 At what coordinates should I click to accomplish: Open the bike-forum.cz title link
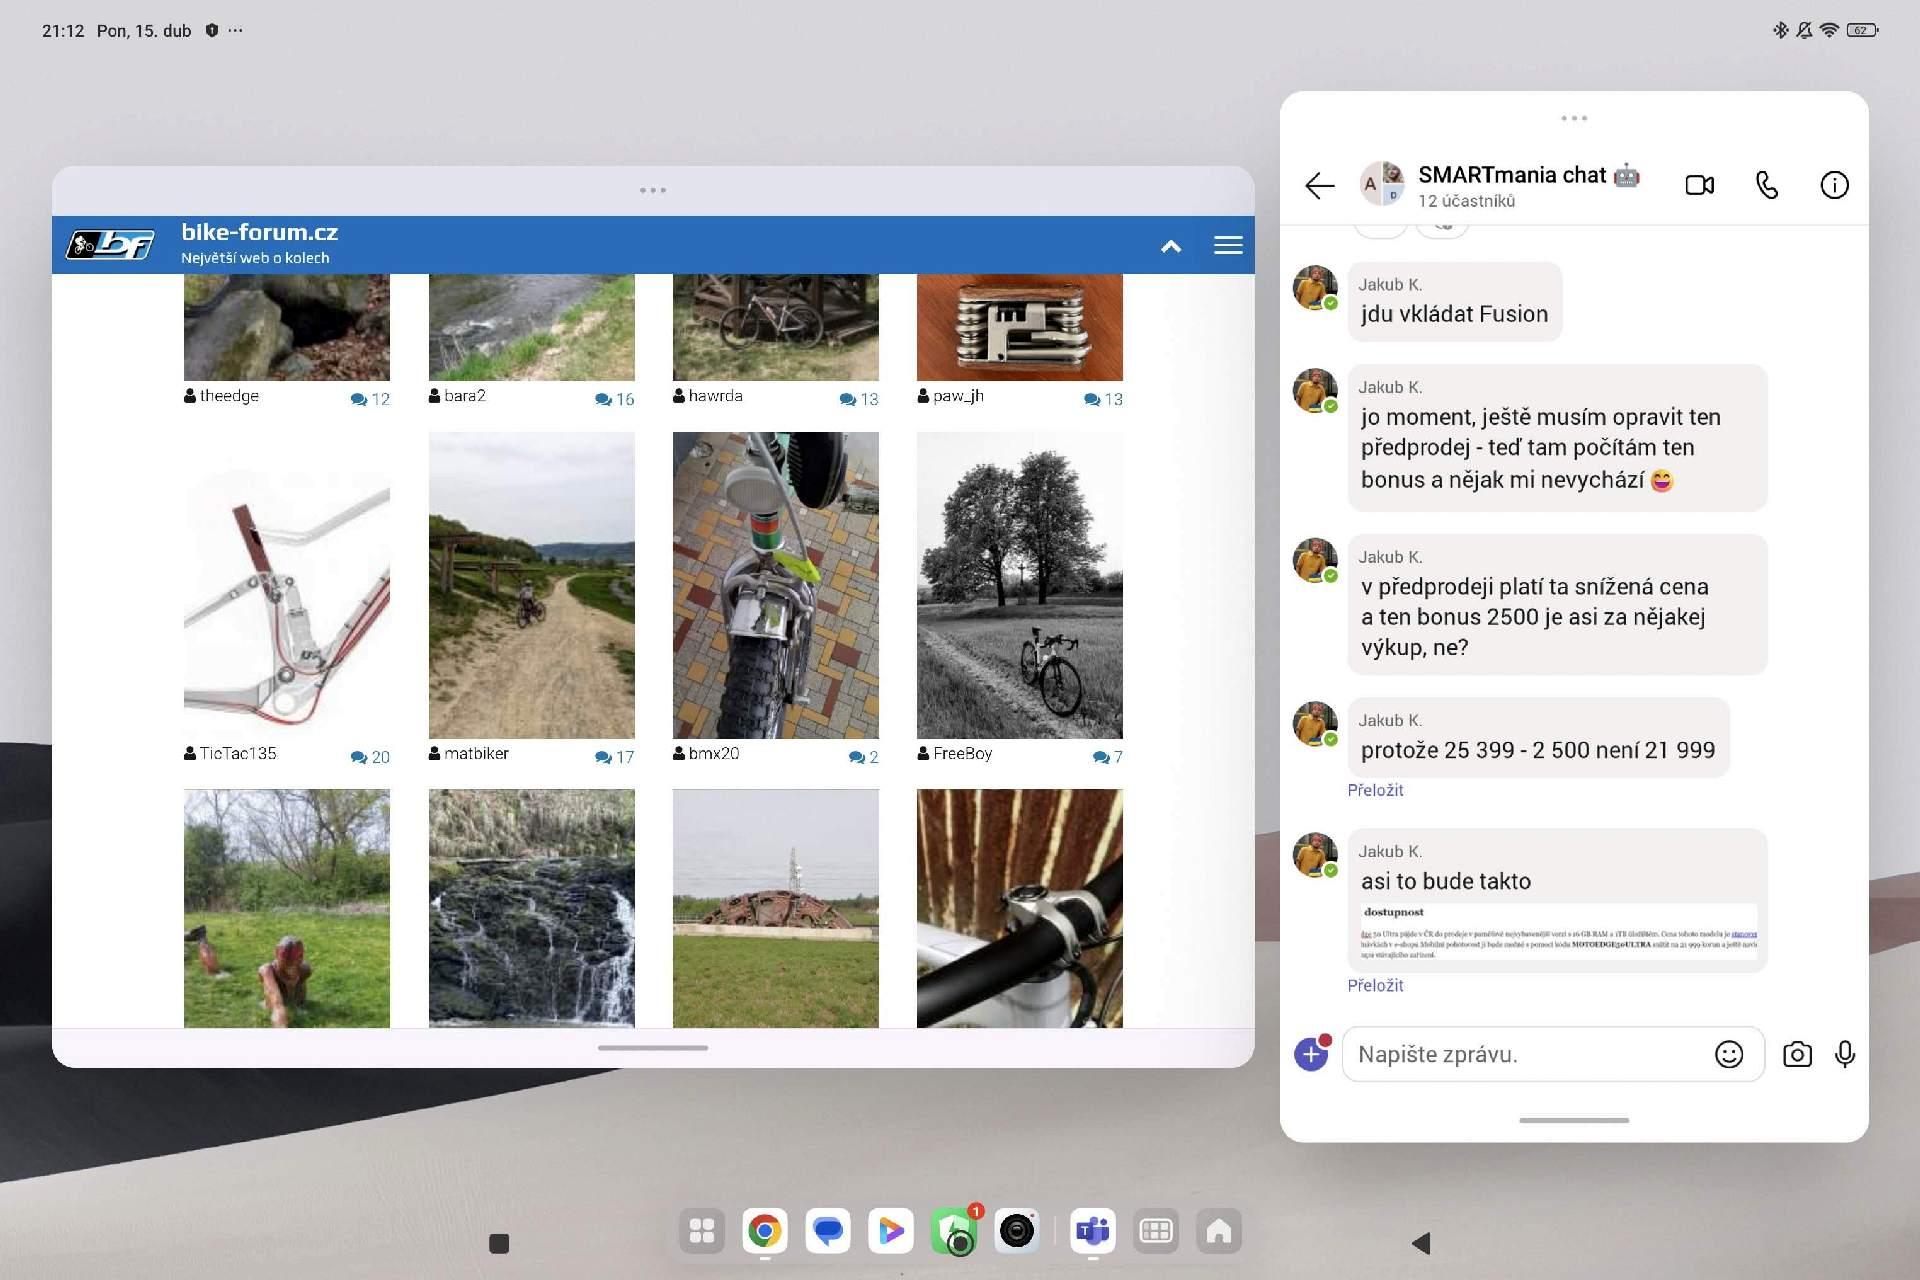(x=260, y=232)
